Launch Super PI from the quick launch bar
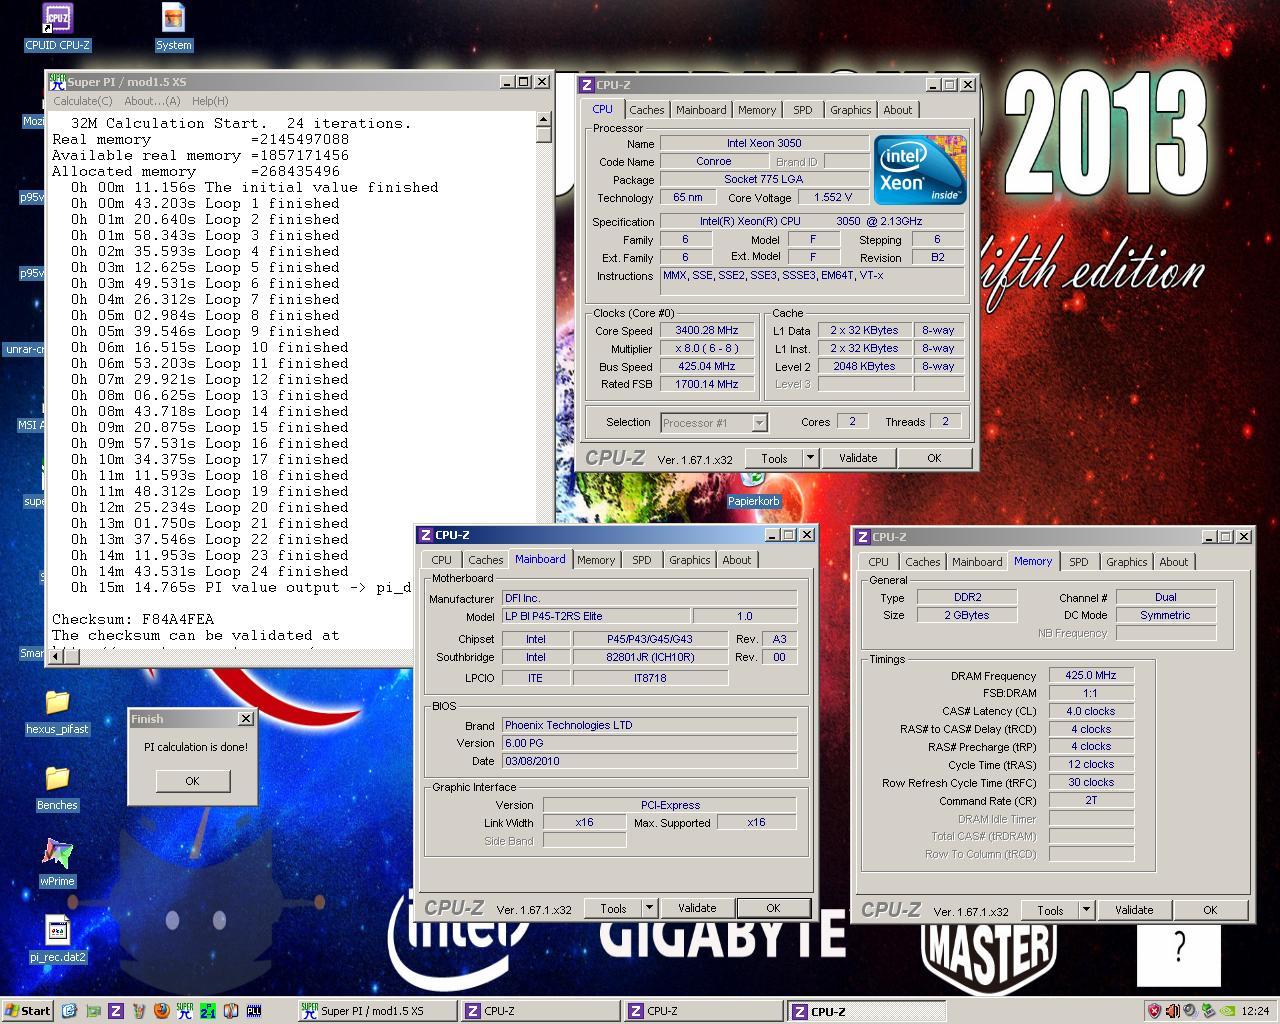1280x1024 pixels. tap(185, 1011)
